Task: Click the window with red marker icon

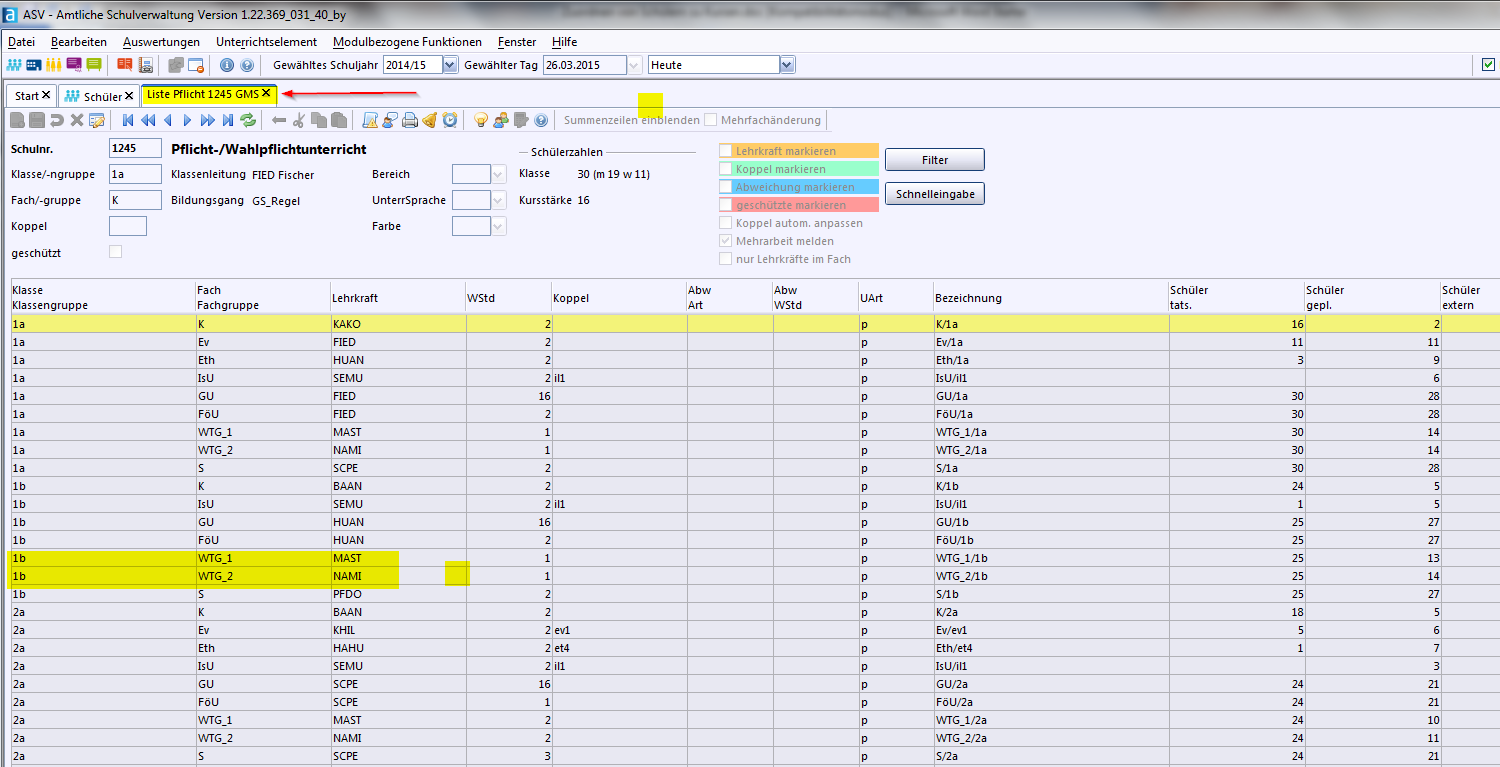Action: [x=195, y=65]
